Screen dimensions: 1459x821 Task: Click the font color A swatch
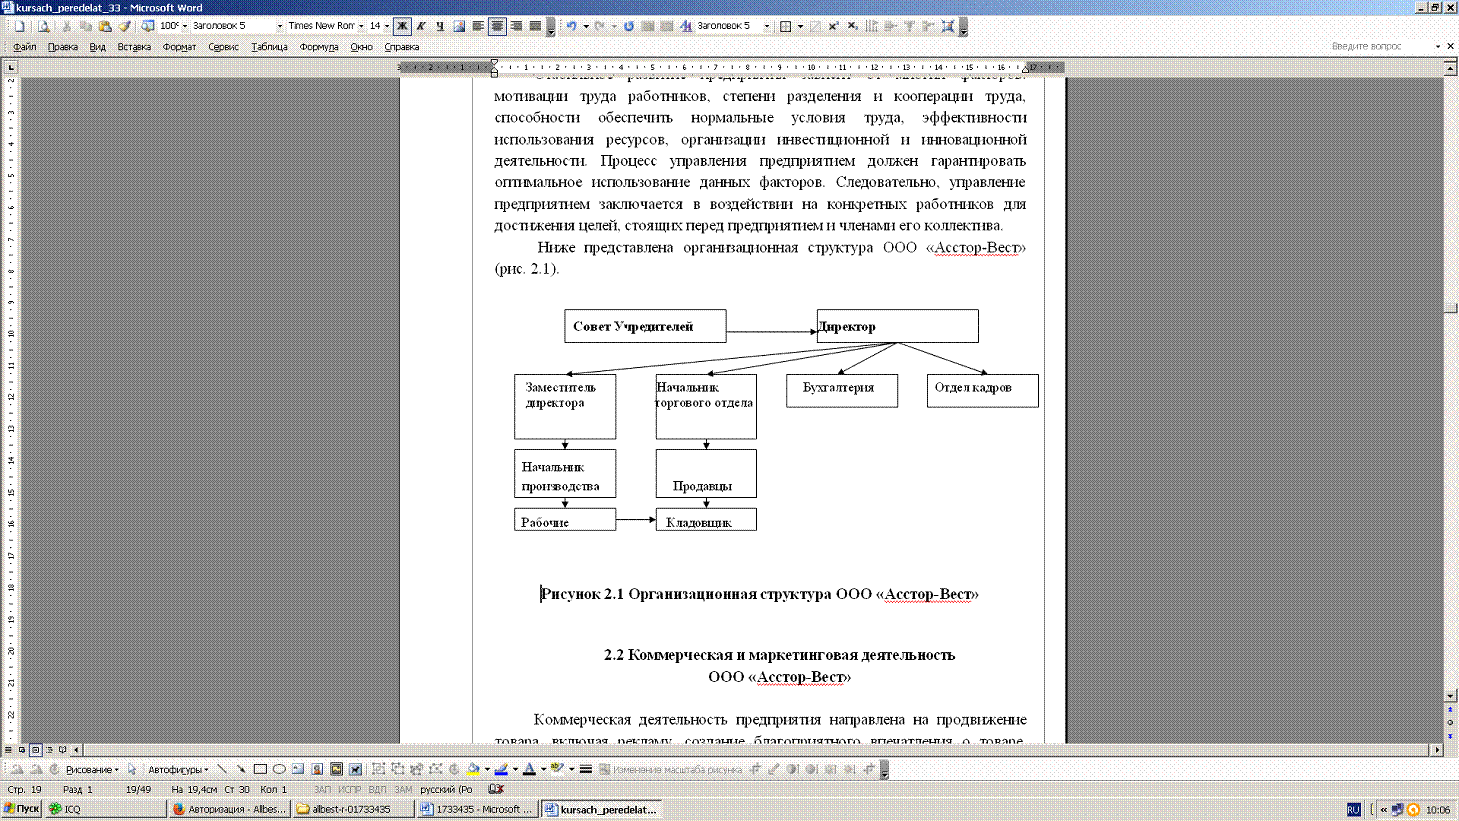[x=529, y=769]
